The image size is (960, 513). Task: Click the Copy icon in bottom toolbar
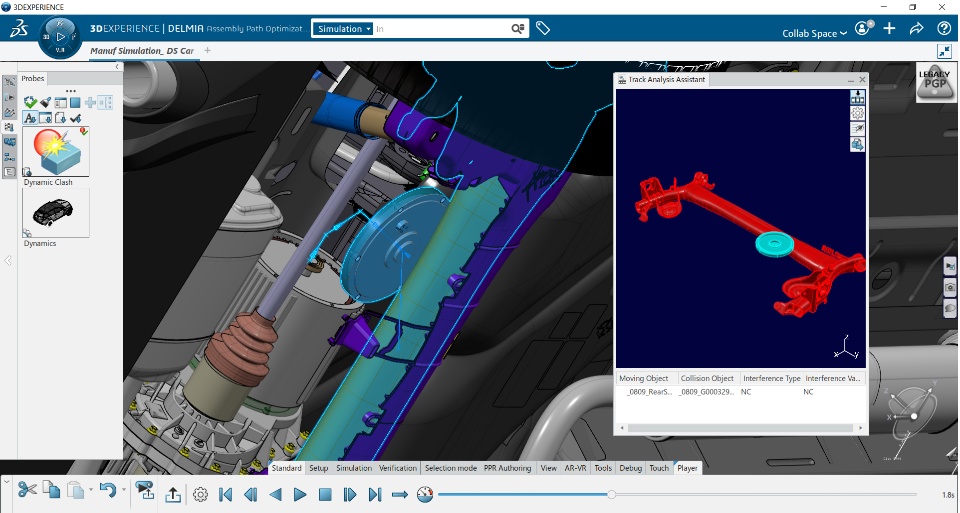51,490
